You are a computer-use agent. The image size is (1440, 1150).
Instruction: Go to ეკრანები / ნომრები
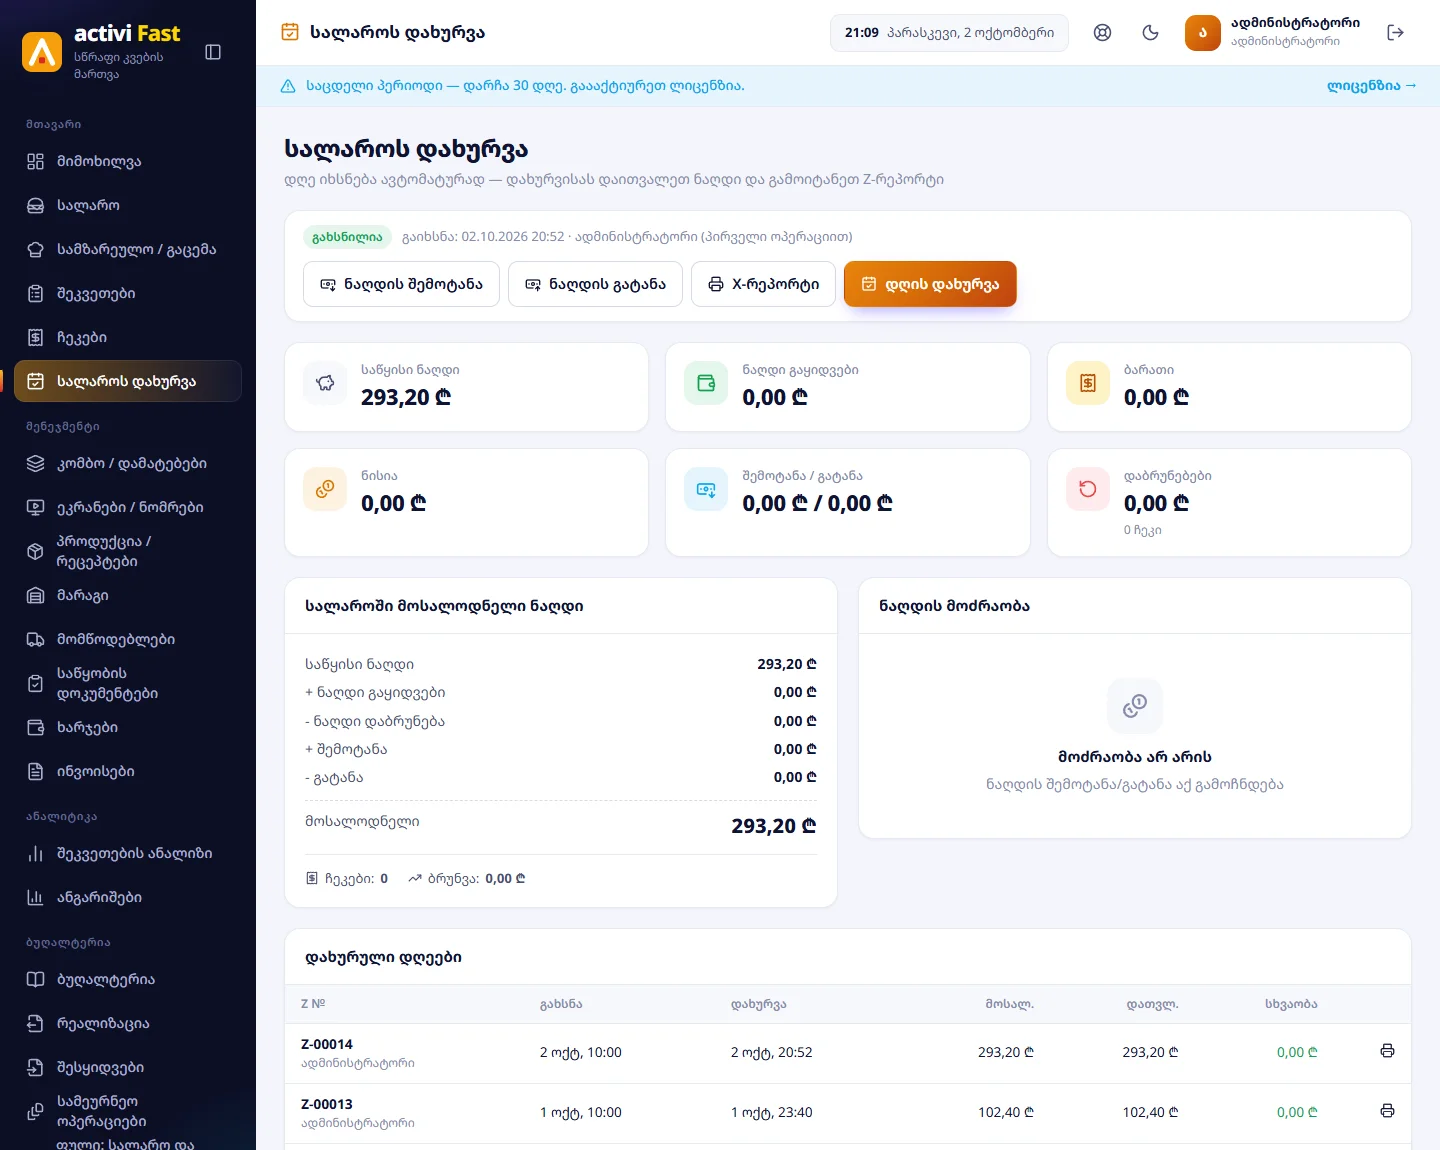point(128,508)
